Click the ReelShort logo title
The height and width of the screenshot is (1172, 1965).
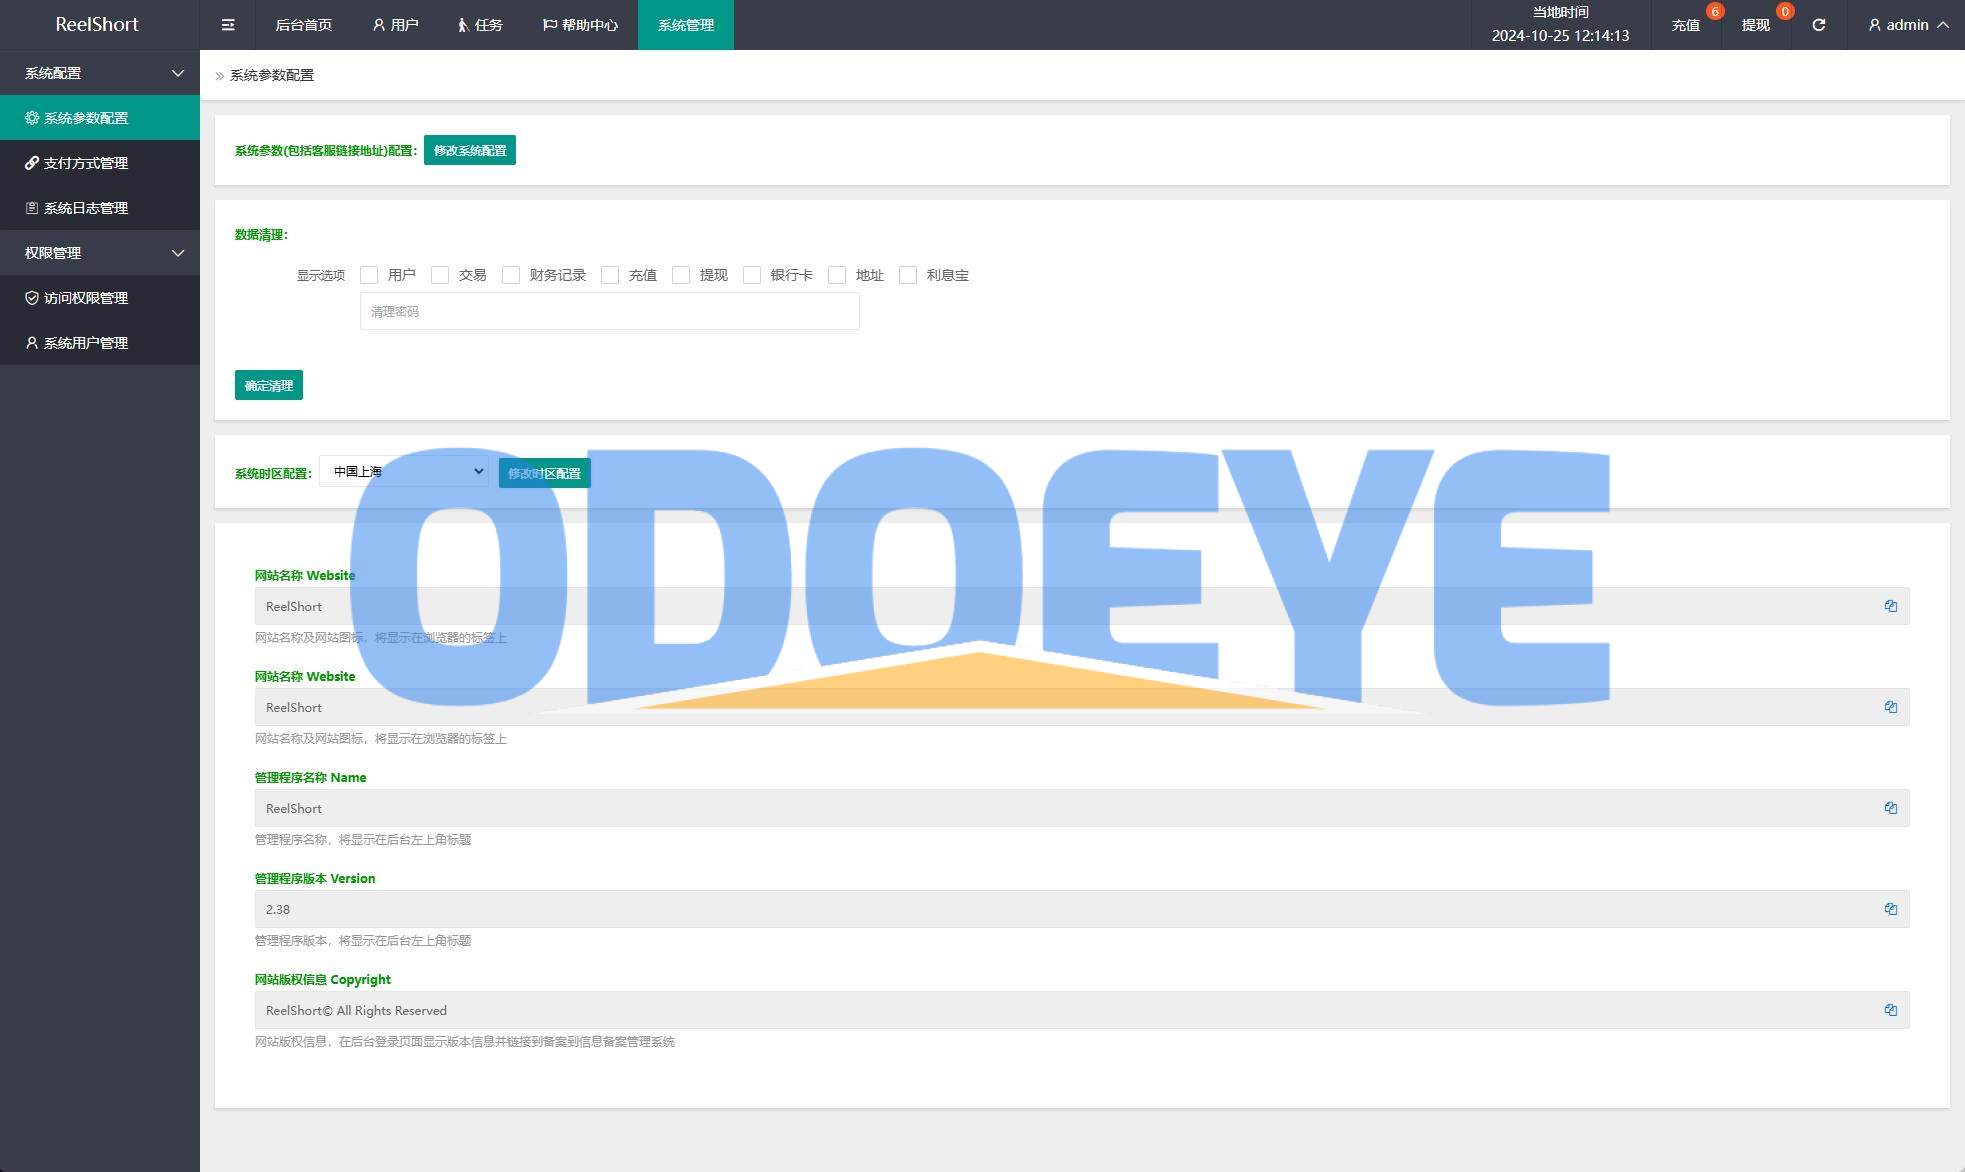pos(97,24)
